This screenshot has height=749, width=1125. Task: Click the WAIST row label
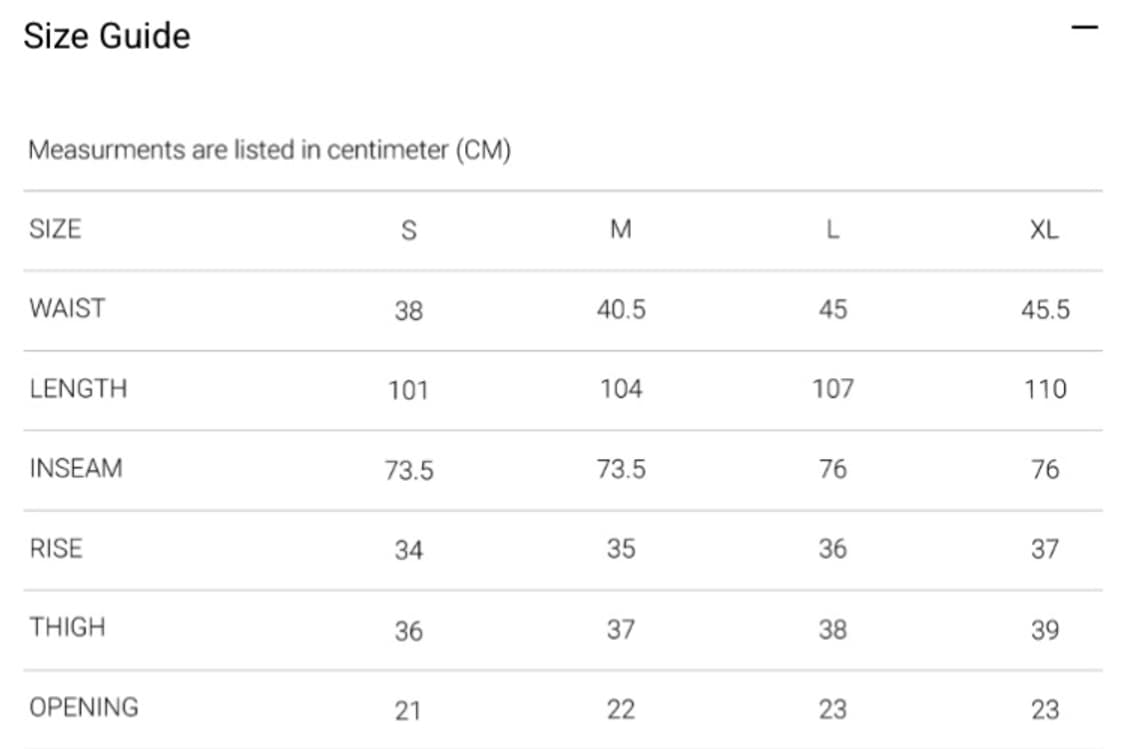click(67, 308)
